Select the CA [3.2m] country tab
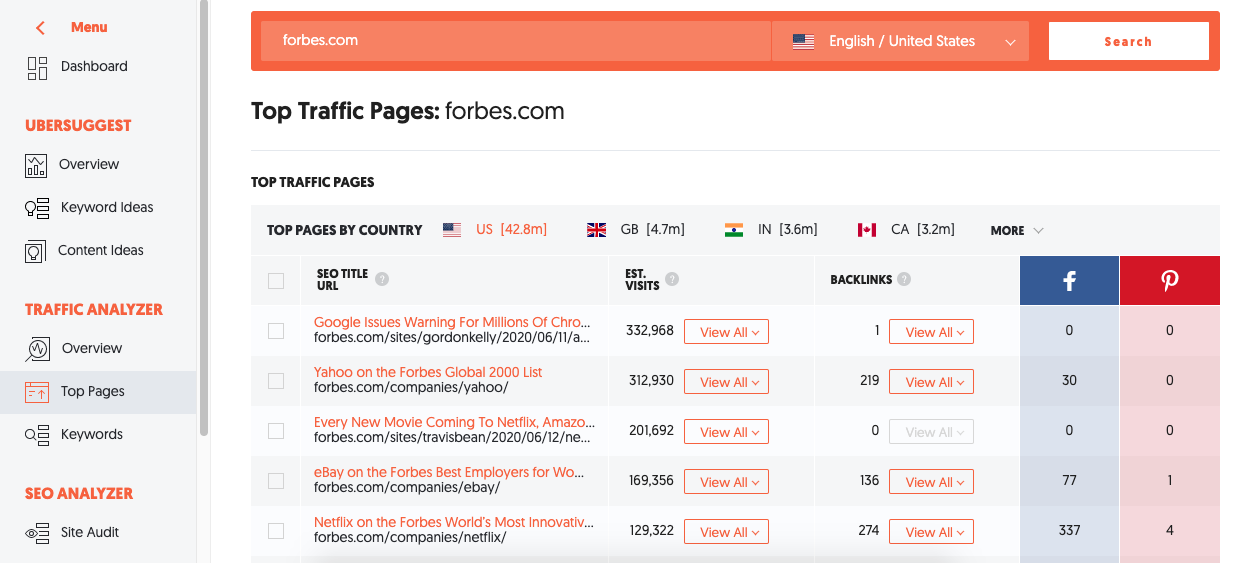 click(x=906, y=230)
